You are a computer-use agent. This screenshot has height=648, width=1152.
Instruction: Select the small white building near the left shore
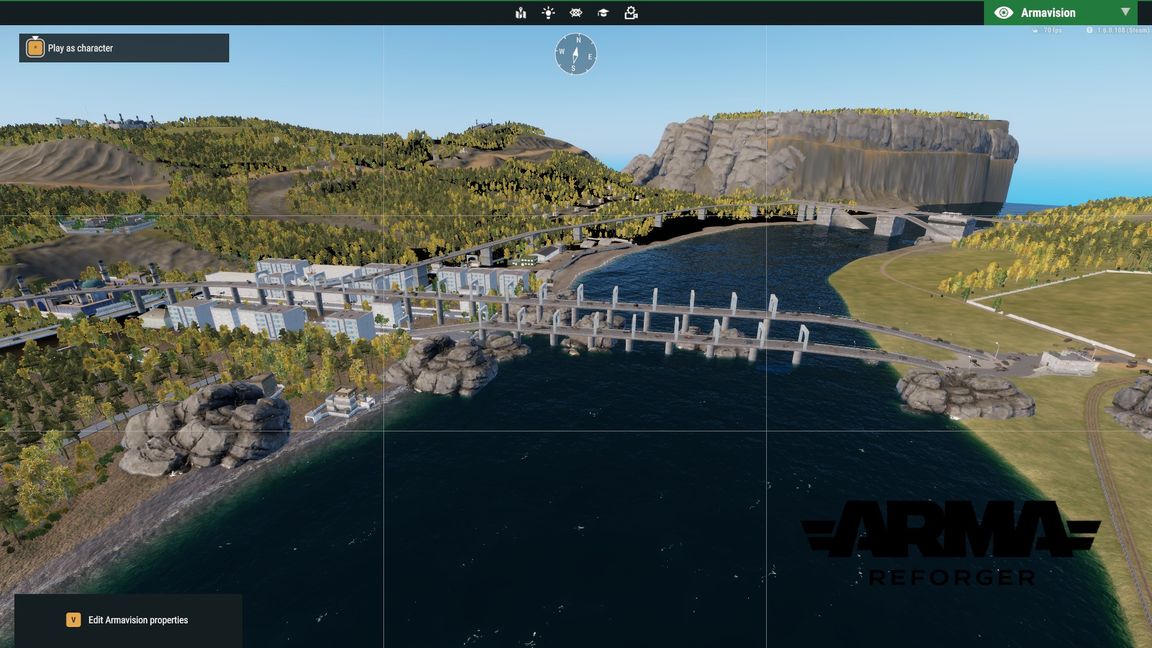coord(342,404)
